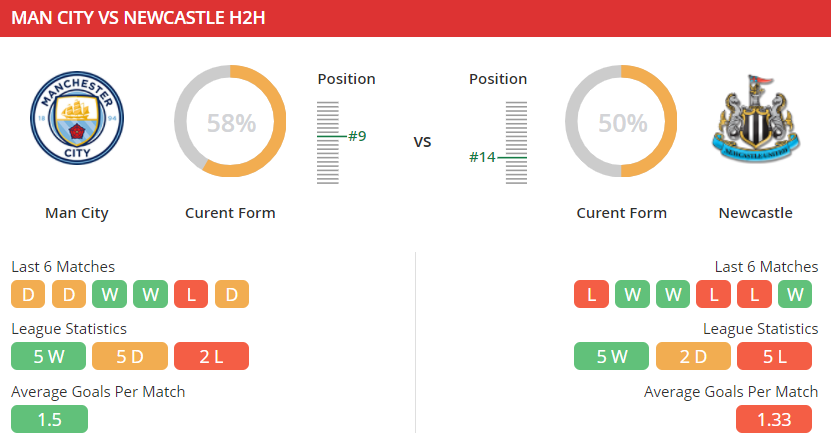Click the #9 position marker

click(357, 136)
